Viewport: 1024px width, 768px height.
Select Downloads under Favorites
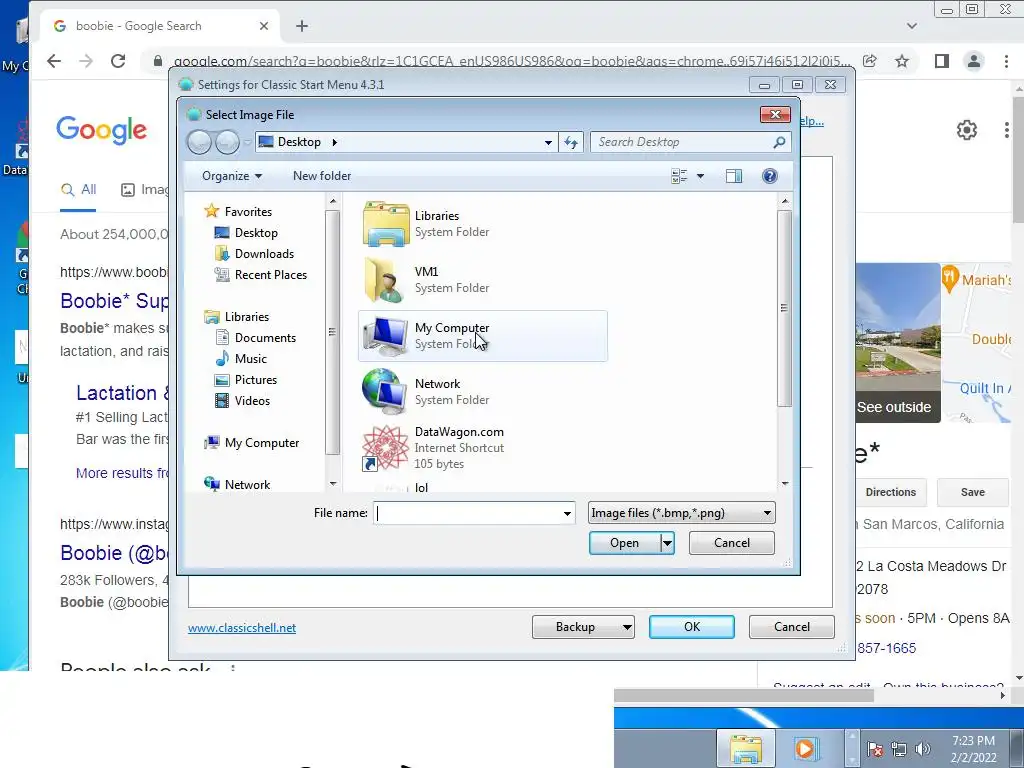point(264,253)
